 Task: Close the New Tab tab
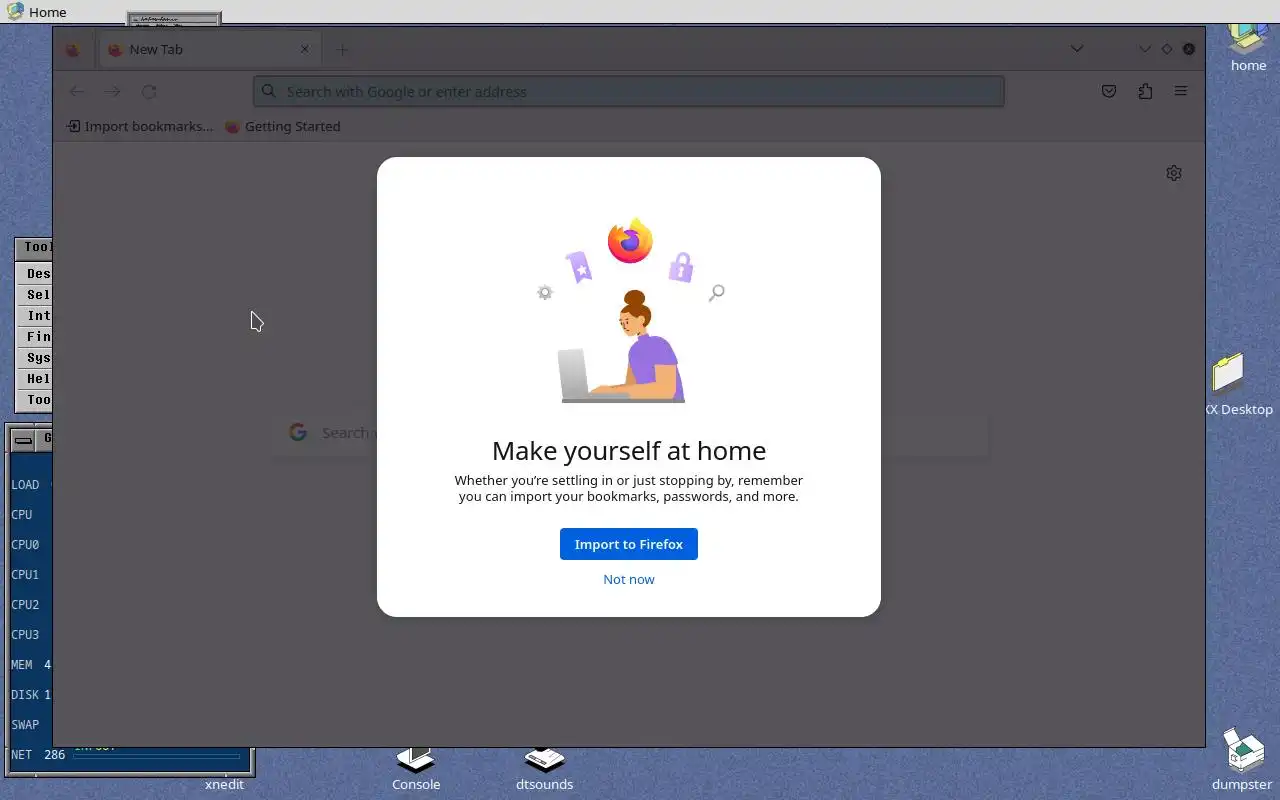305,49
